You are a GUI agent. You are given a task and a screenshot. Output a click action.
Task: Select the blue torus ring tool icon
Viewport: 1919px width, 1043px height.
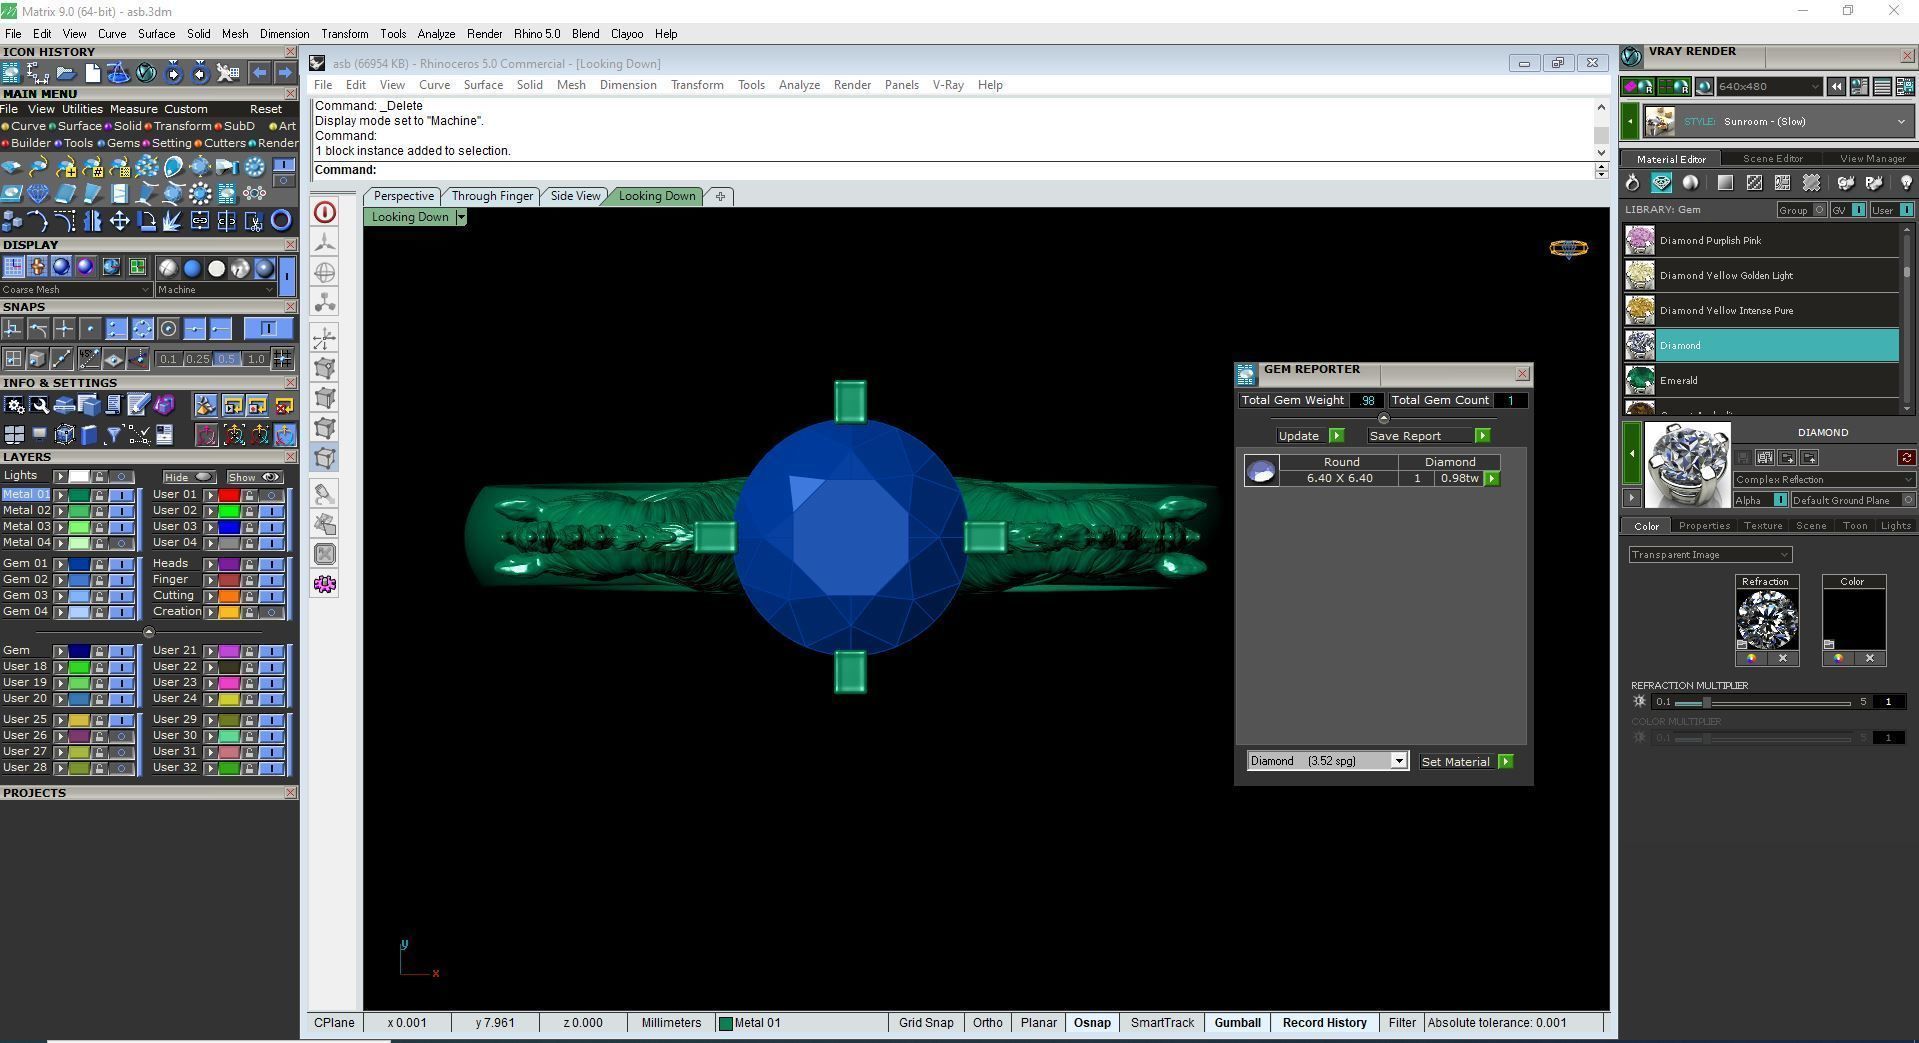281,220
